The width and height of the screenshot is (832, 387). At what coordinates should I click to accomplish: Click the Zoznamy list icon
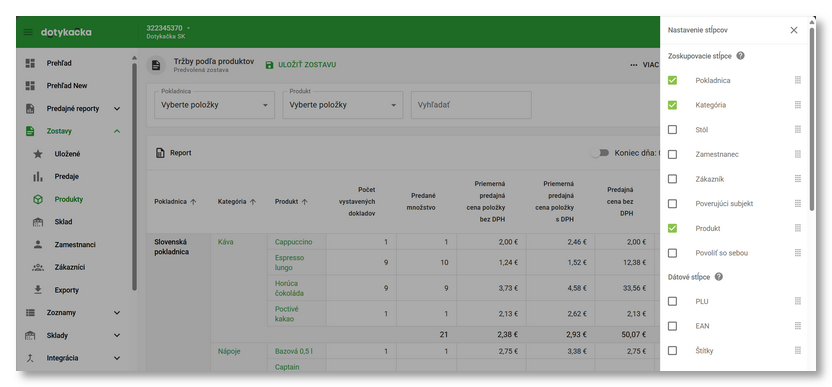(30, 313)
